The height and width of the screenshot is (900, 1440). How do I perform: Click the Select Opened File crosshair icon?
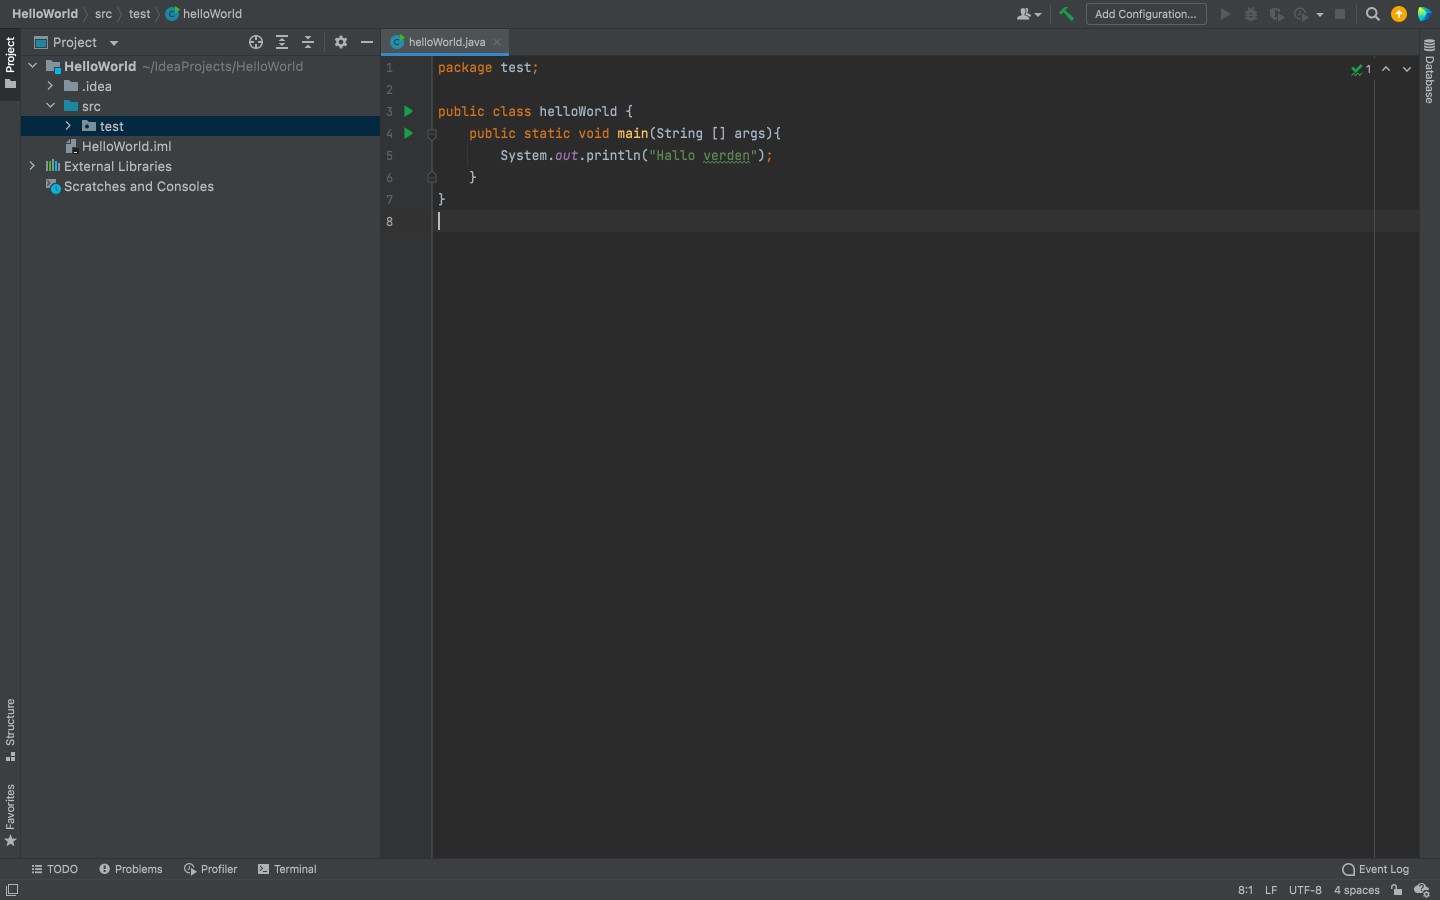(x=256, y=42)
